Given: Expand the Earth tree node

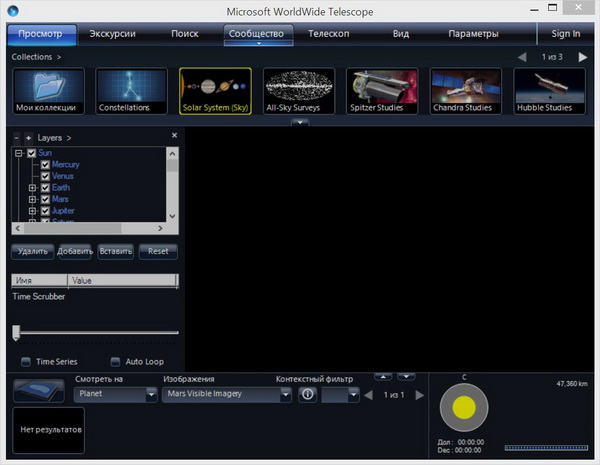Looking at the screenshot, I should pos(32,188).
